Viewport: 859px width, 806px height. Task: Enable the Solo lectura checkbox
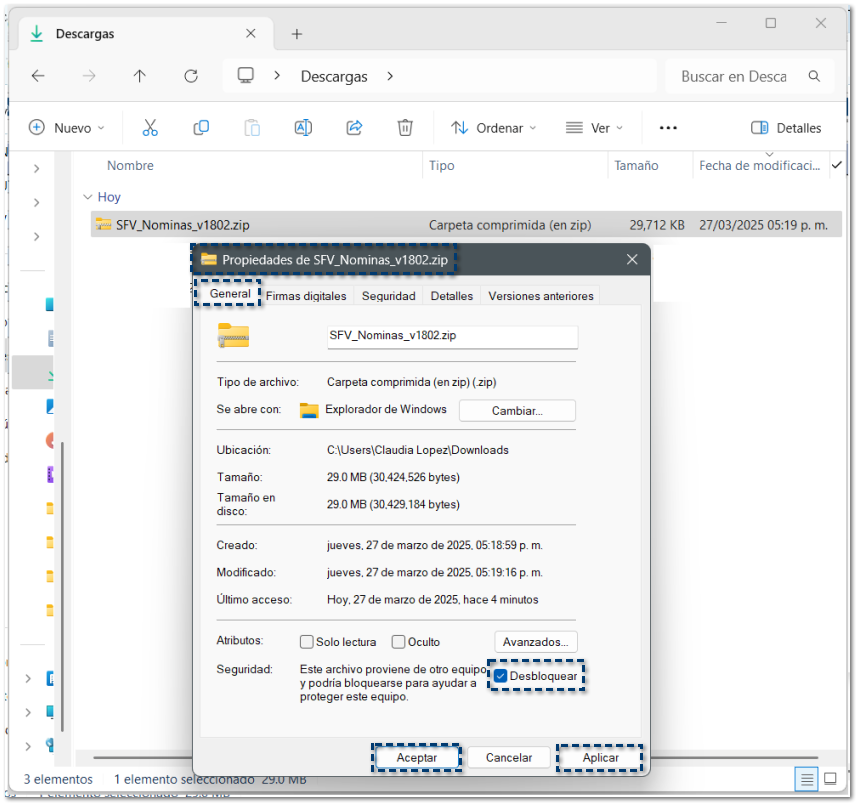click(x=307, y=642)
